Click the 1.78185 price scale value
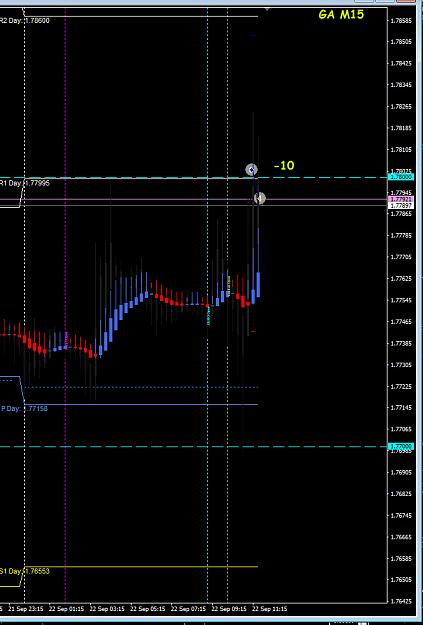The width and height of the screenshot is (423, 625). (x=401, y=128)
